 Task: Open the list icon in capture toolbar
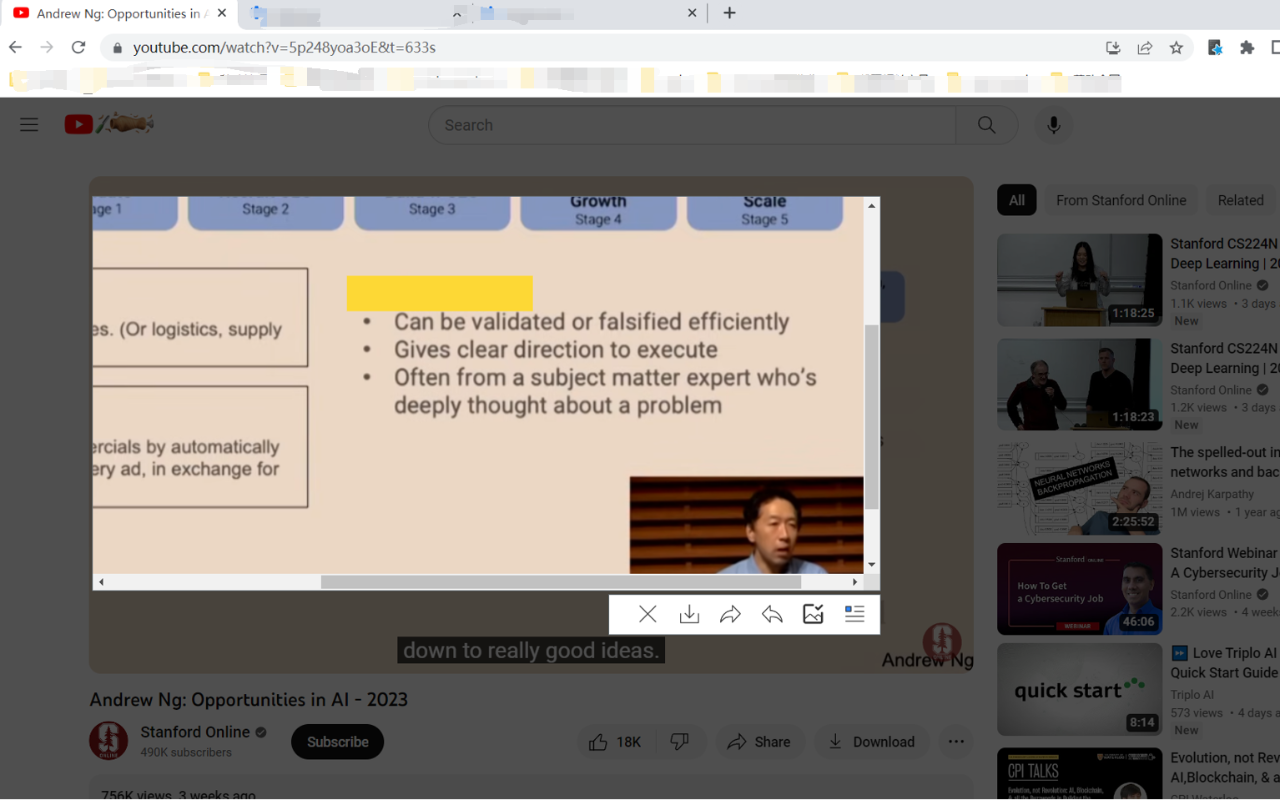pyautogui.click(x=854, y=614)
